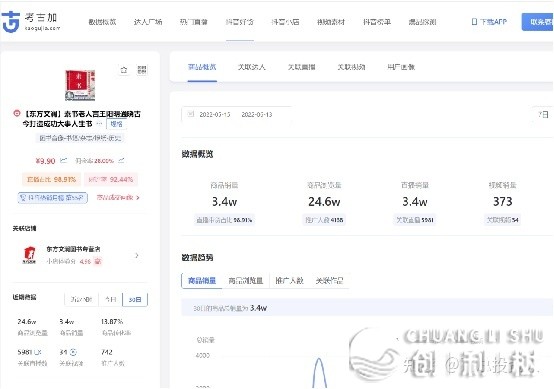Click the 东方文澜 store logo
This screenshot has width=554, height=389.
30,255
